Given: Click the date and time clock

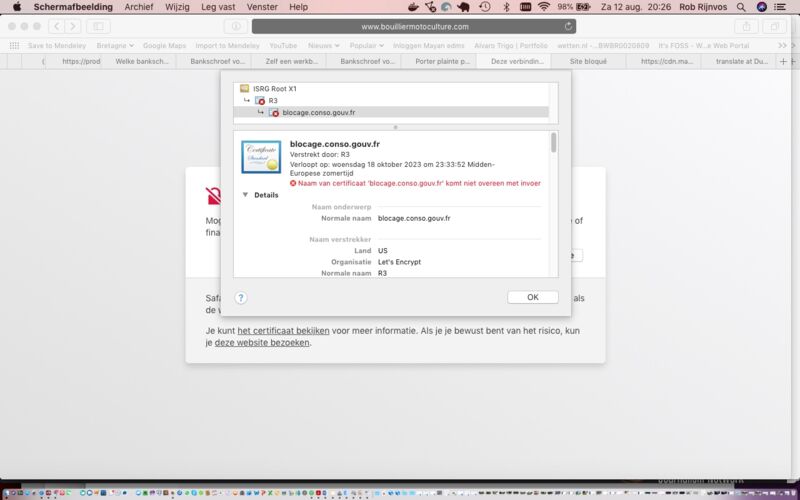Looking at the screenshot, I should tap(636, 7).
